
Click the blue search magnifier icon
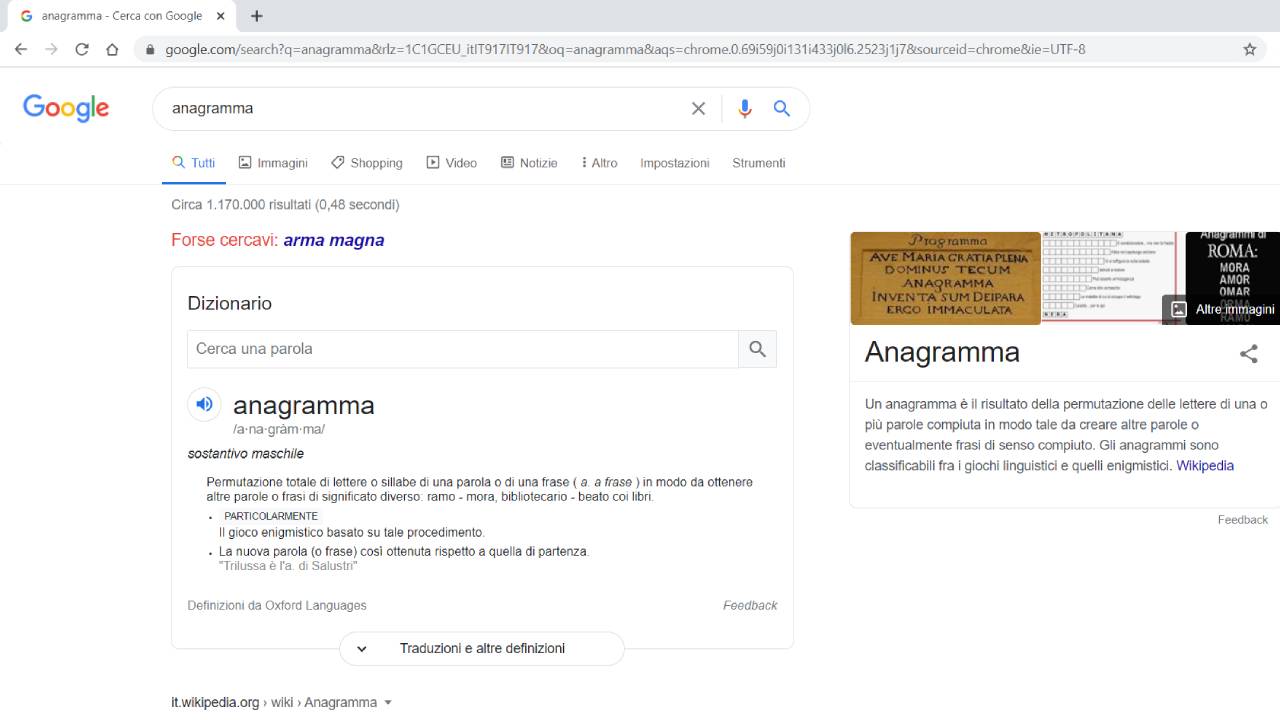tap(782, 108)
